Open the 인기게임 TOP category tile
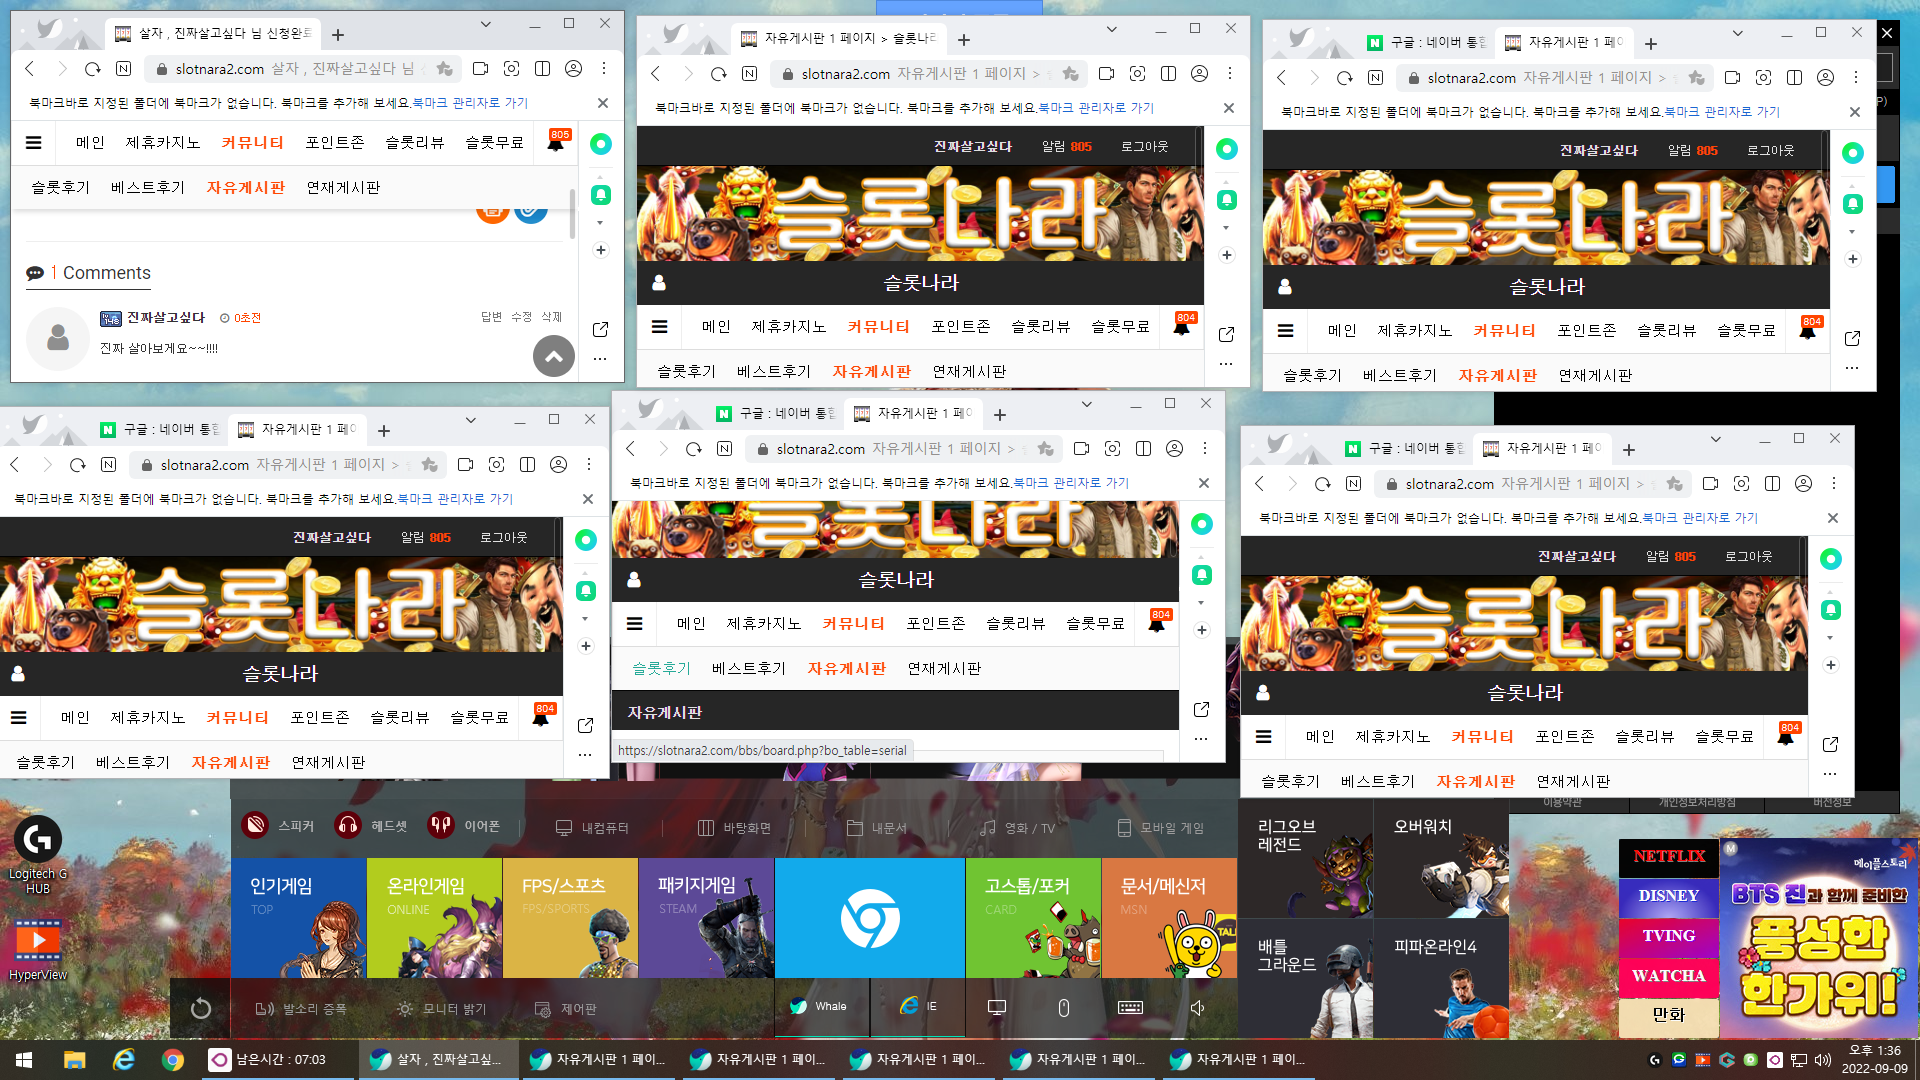 point(298,918)
